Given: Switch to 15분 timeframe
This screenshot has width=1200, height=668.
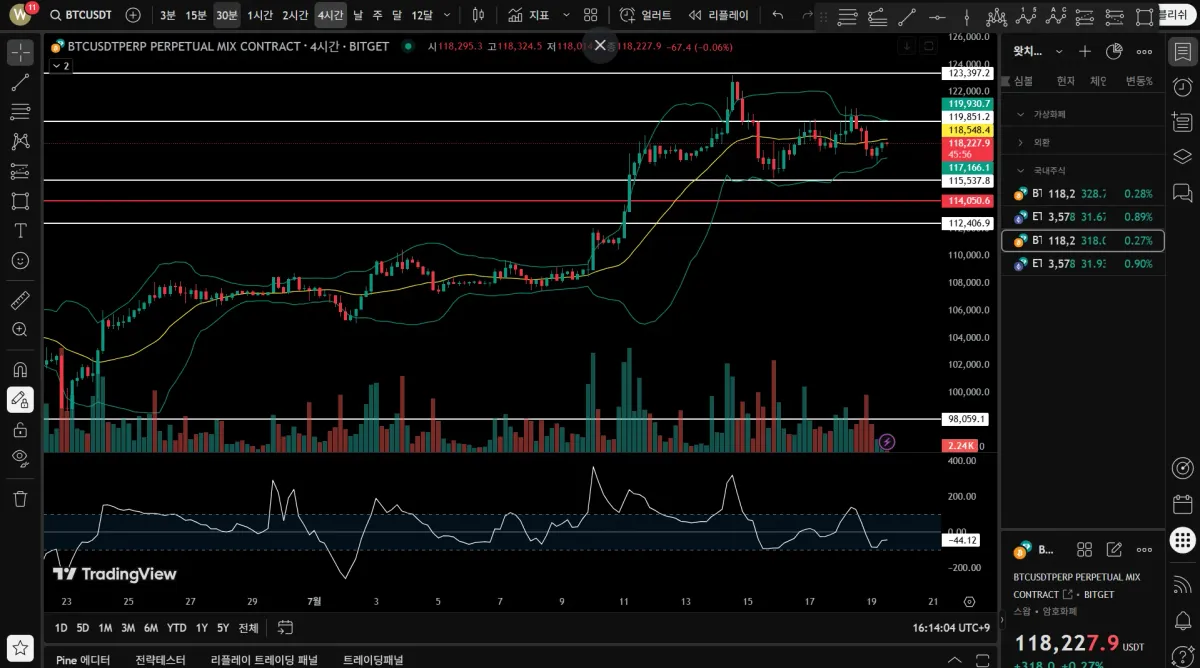Looking at the screenshot, I should (196, 15).
